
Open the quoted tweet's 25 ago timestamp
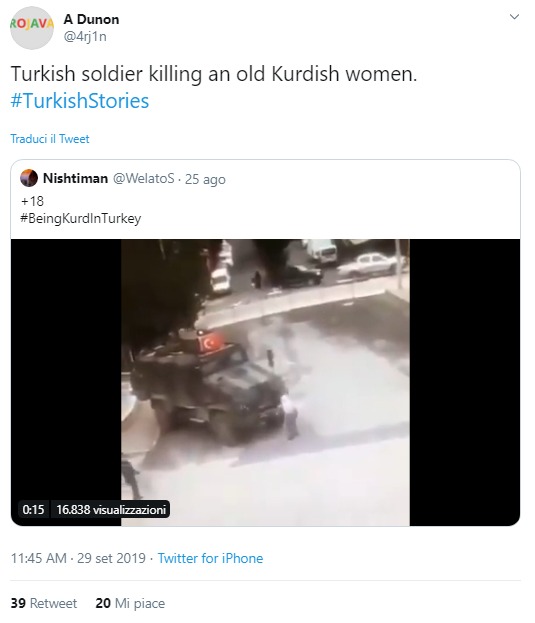click(x=205, y=179)
